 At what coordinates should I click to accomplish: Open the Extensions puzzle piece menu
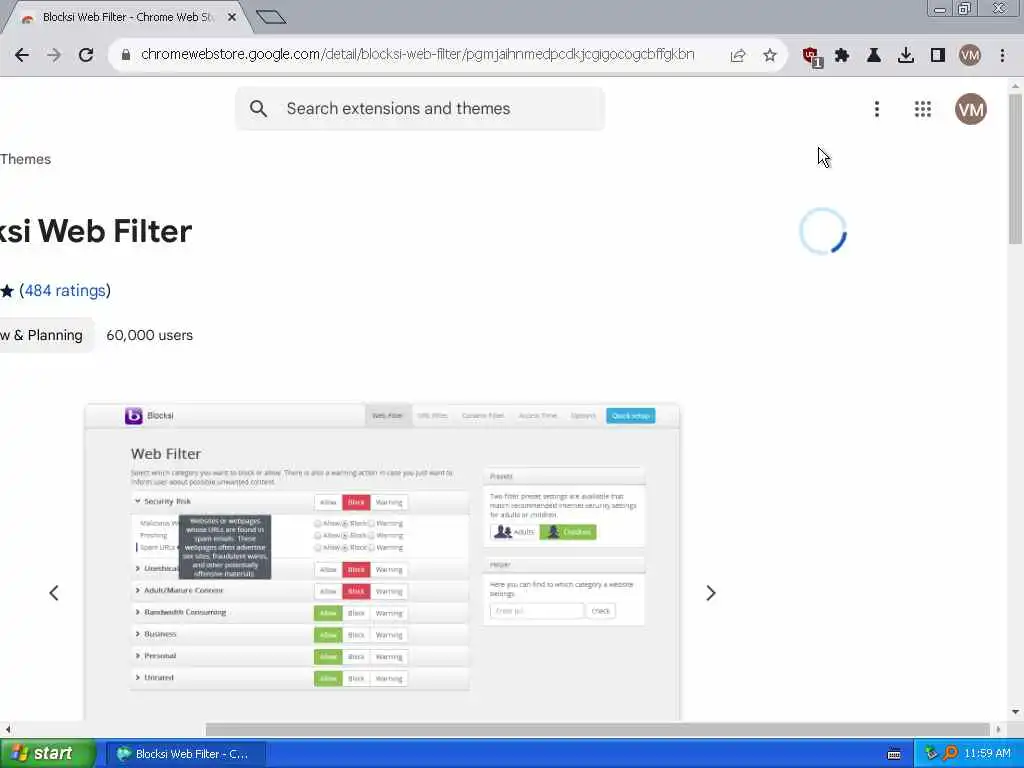pyautogui.click(x=842, y=55)
